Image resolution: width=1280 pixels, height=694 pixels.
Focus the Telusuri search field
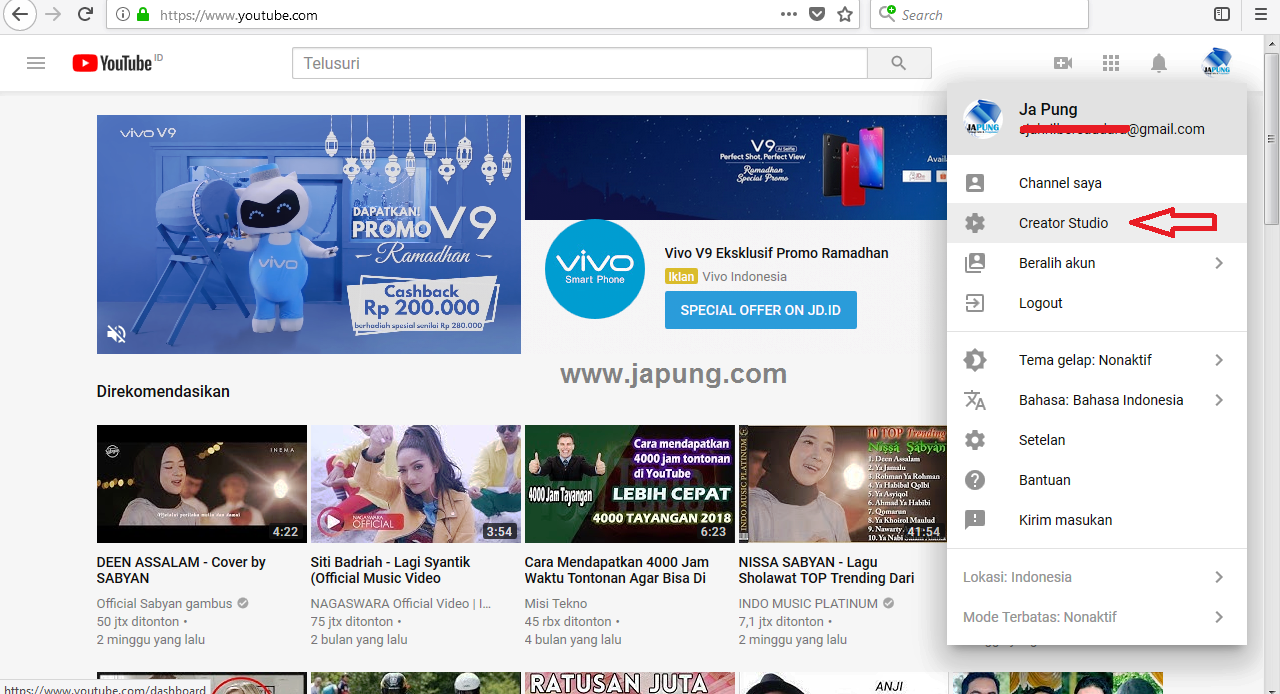(580, 63)
